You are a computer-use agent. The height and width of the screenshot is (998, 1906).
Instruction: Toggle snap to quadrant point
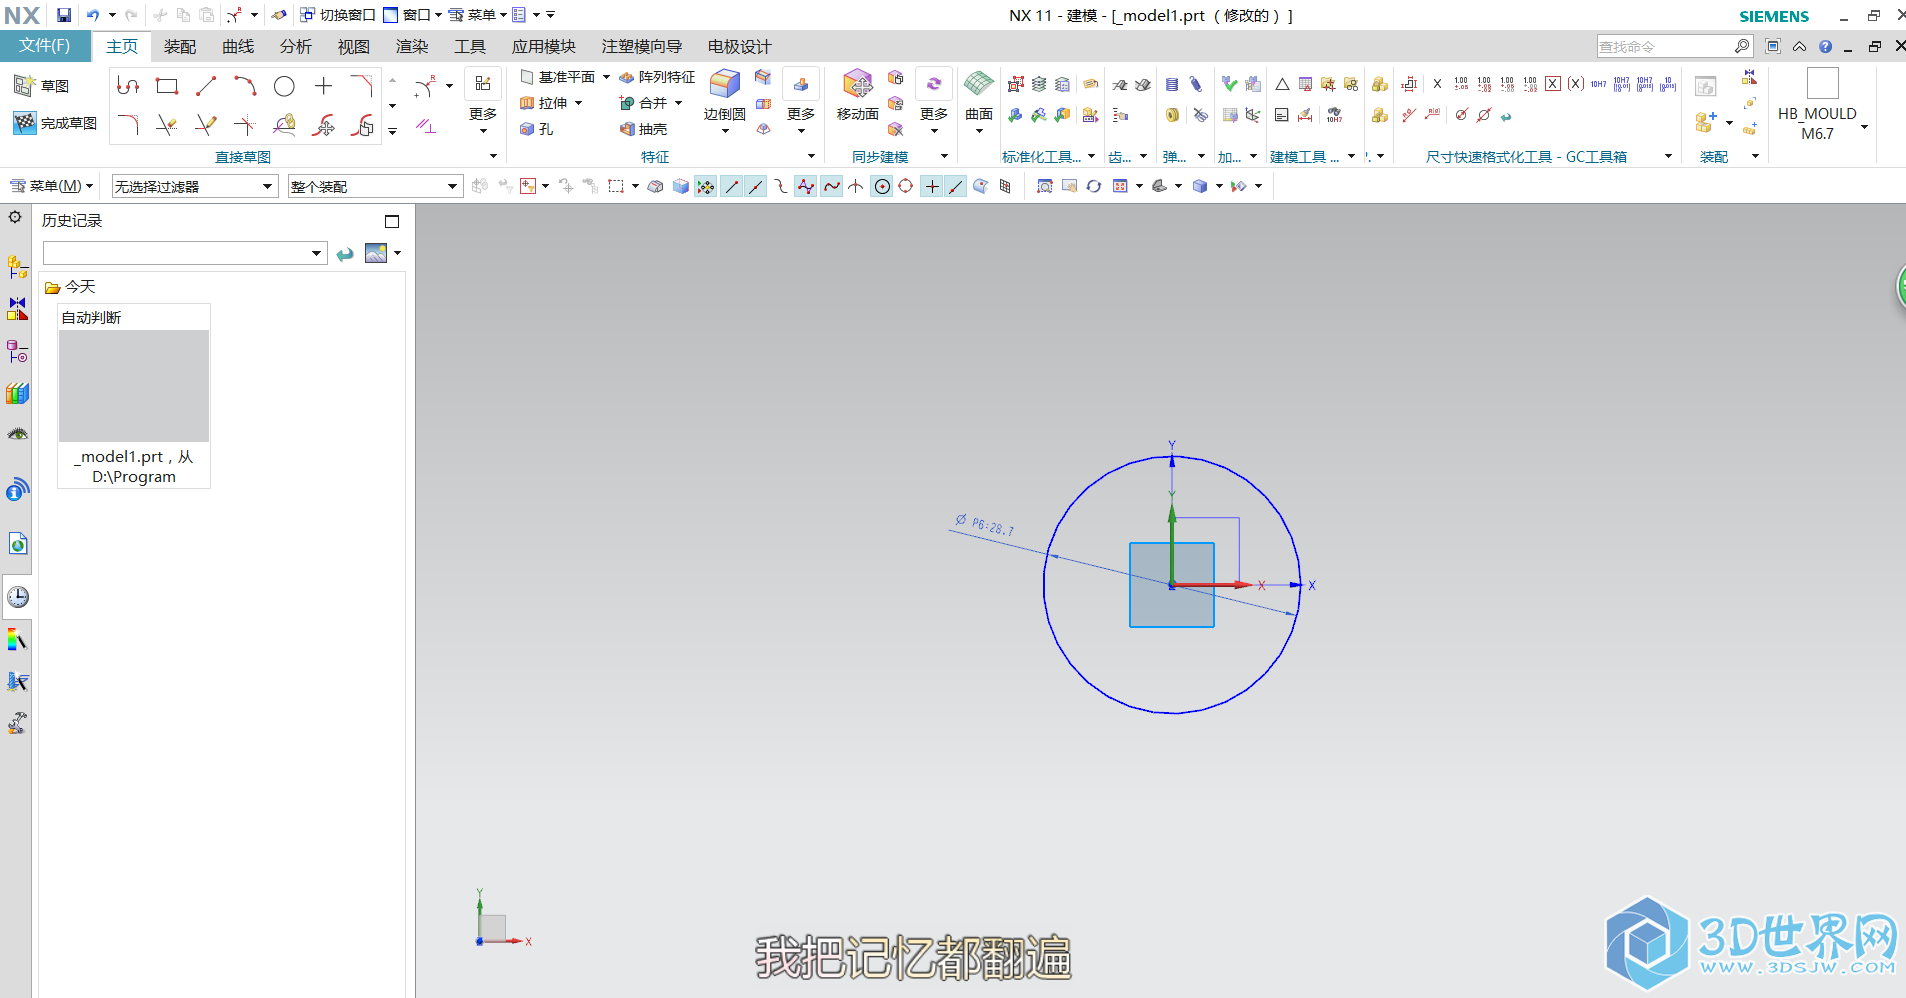tap(906, 186)
